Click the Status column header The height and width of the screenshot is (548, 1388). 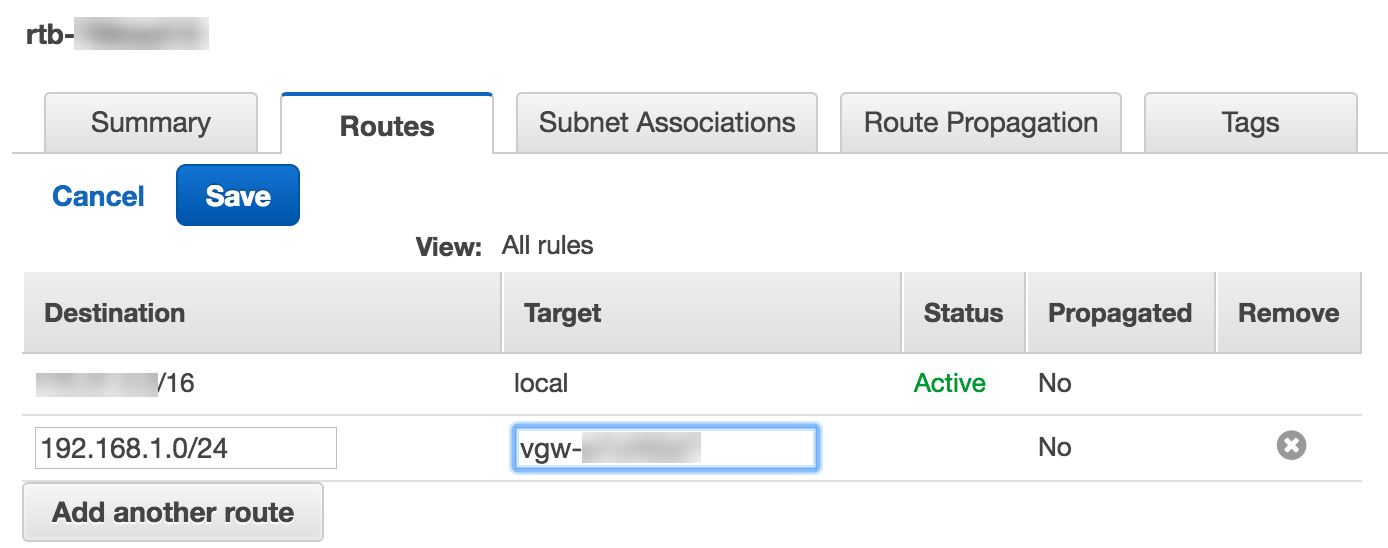pos(963,313)
